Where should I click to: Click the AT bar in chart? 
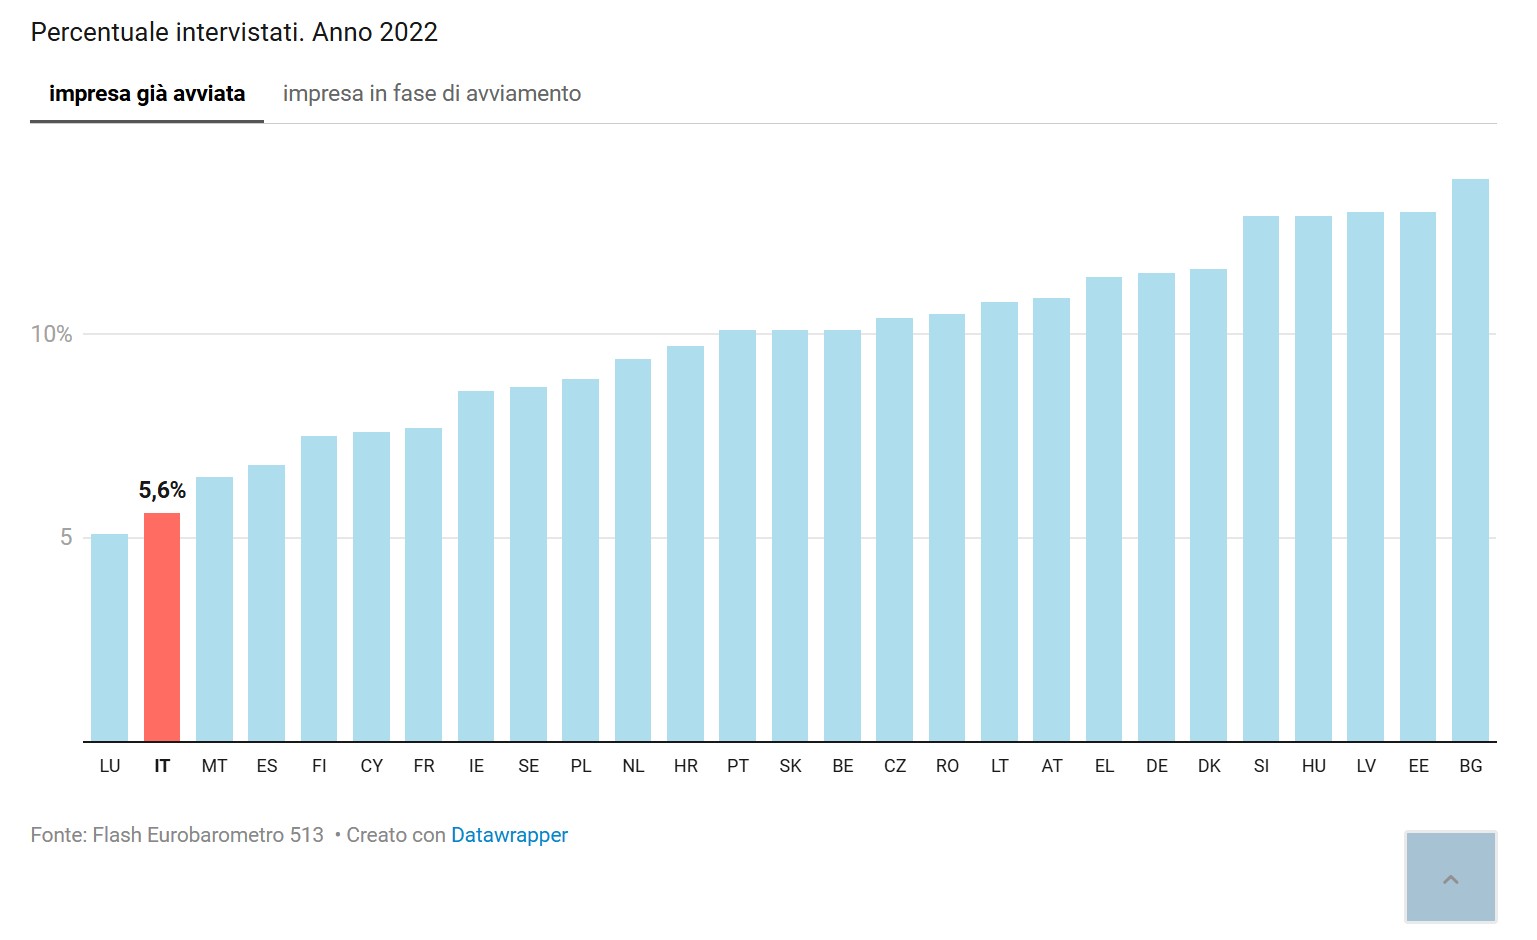1051,520
